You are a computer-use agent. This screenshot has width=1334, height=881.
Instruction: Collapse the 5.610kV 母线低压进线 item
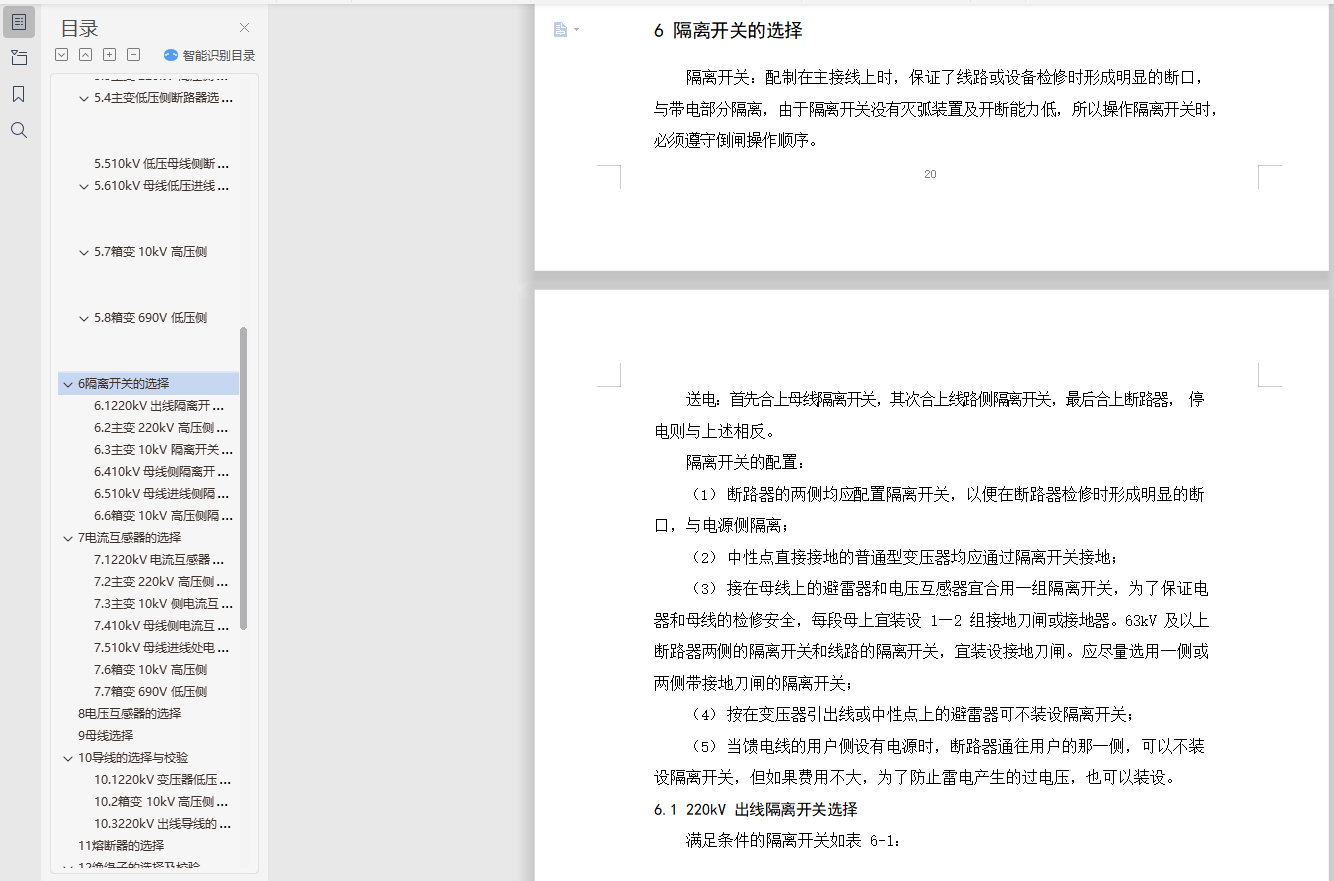(84, 186)
